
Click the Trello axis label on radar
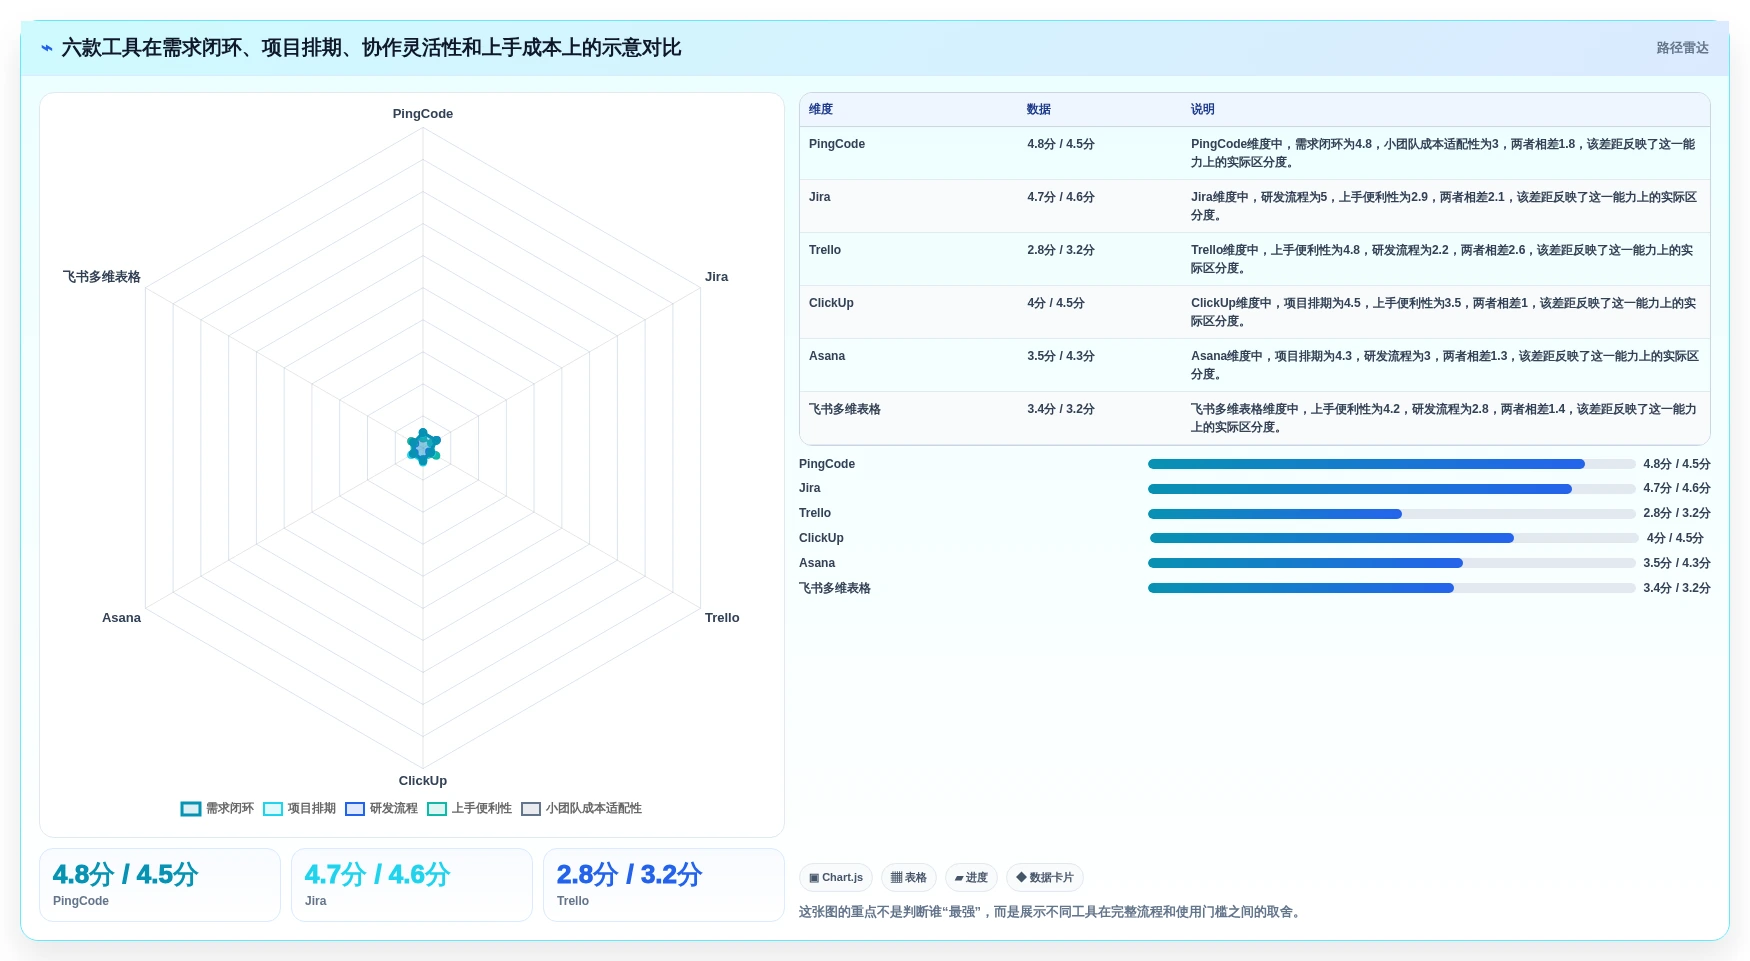click(x=722, y=618)
